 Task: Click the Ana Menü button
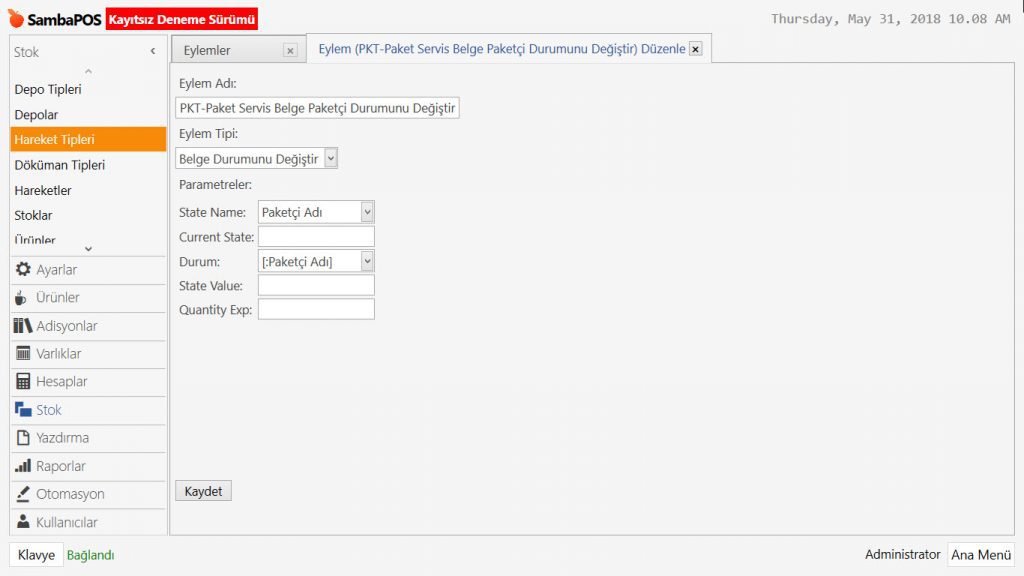click(x=980, y=555)
